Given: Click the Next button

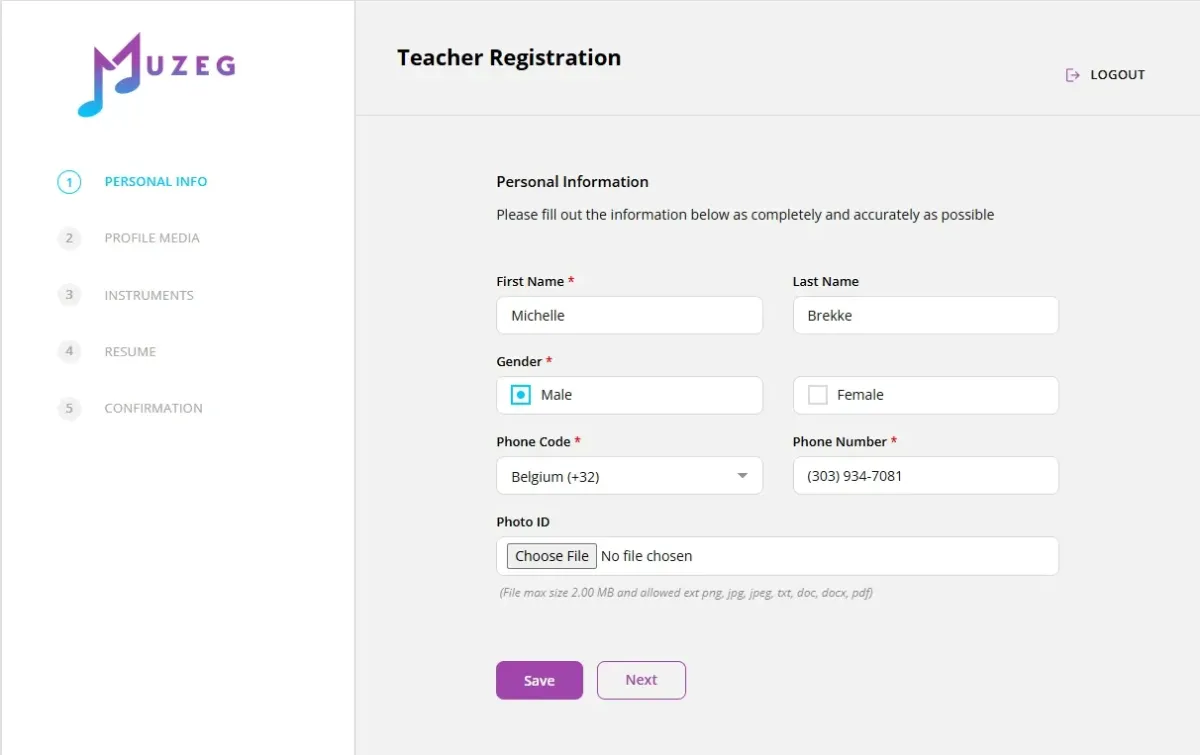Looking at the screenshot, I should 641,680.
